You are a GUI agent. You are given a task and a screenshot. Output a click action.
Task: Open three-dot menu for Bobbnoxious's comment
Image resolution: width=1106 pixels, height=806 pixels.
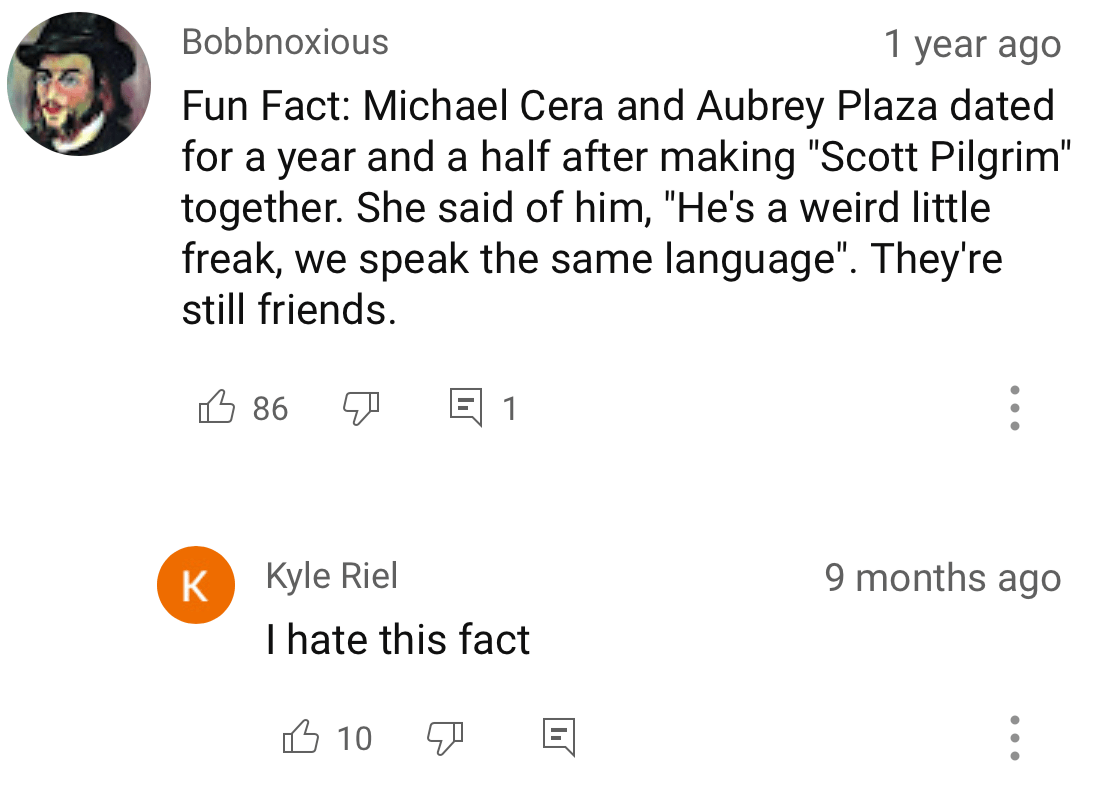point(1014,408)
